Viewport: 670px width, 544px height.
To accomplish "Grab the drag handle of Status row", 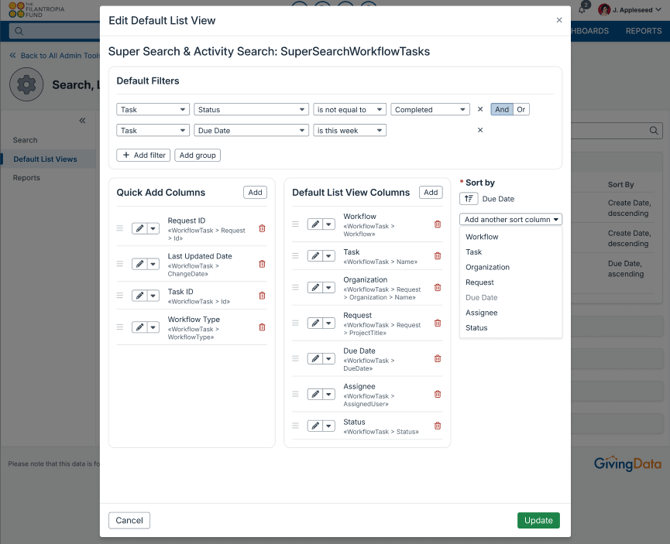I will 295,426.
